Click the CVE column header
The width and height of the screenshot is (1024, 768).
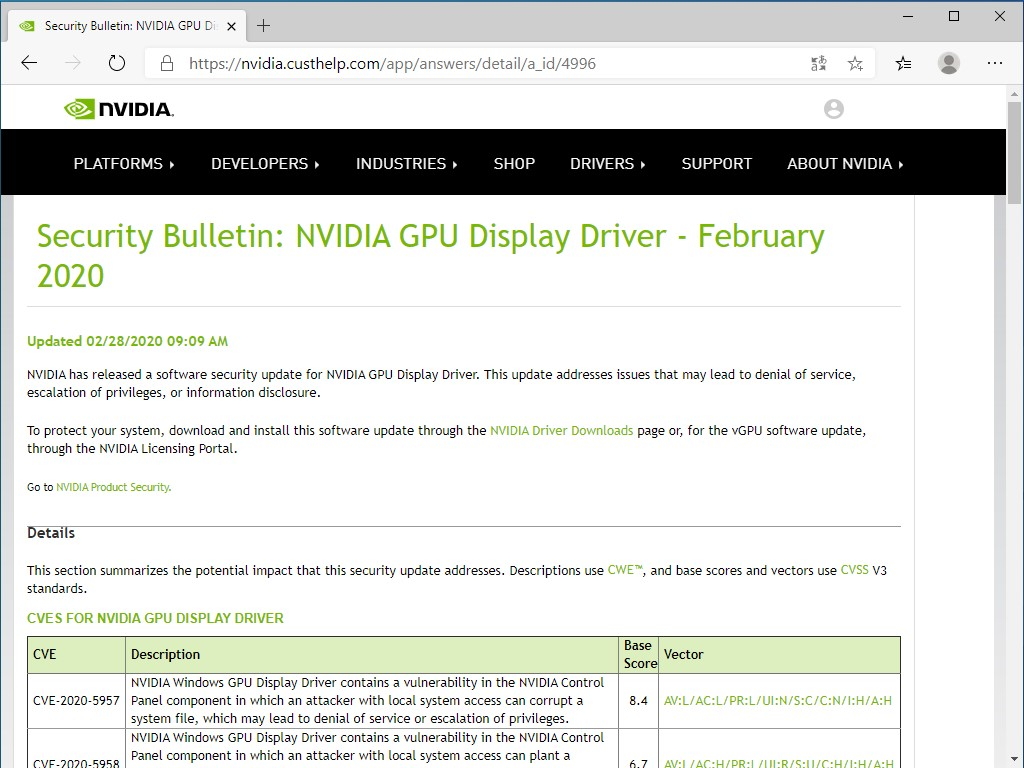tap(76, 654)
